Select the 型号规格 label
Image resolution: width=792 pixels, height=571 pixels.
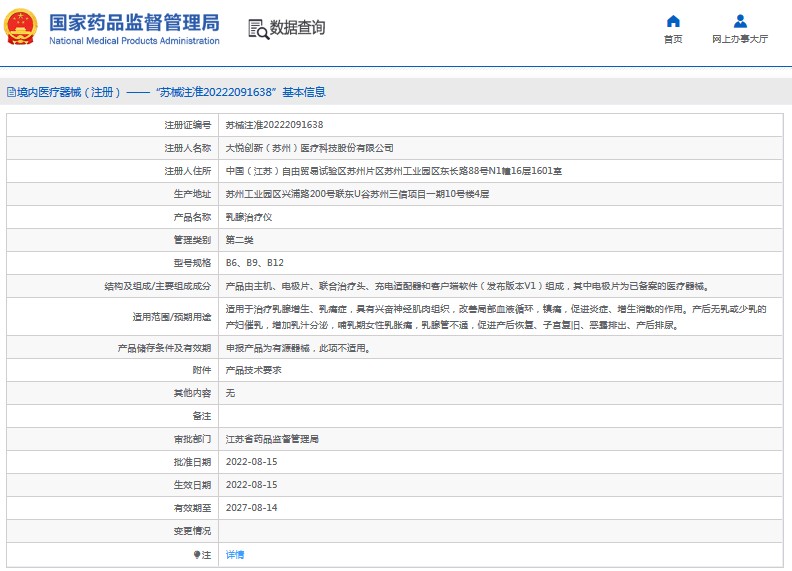click(x=192, y=263)
